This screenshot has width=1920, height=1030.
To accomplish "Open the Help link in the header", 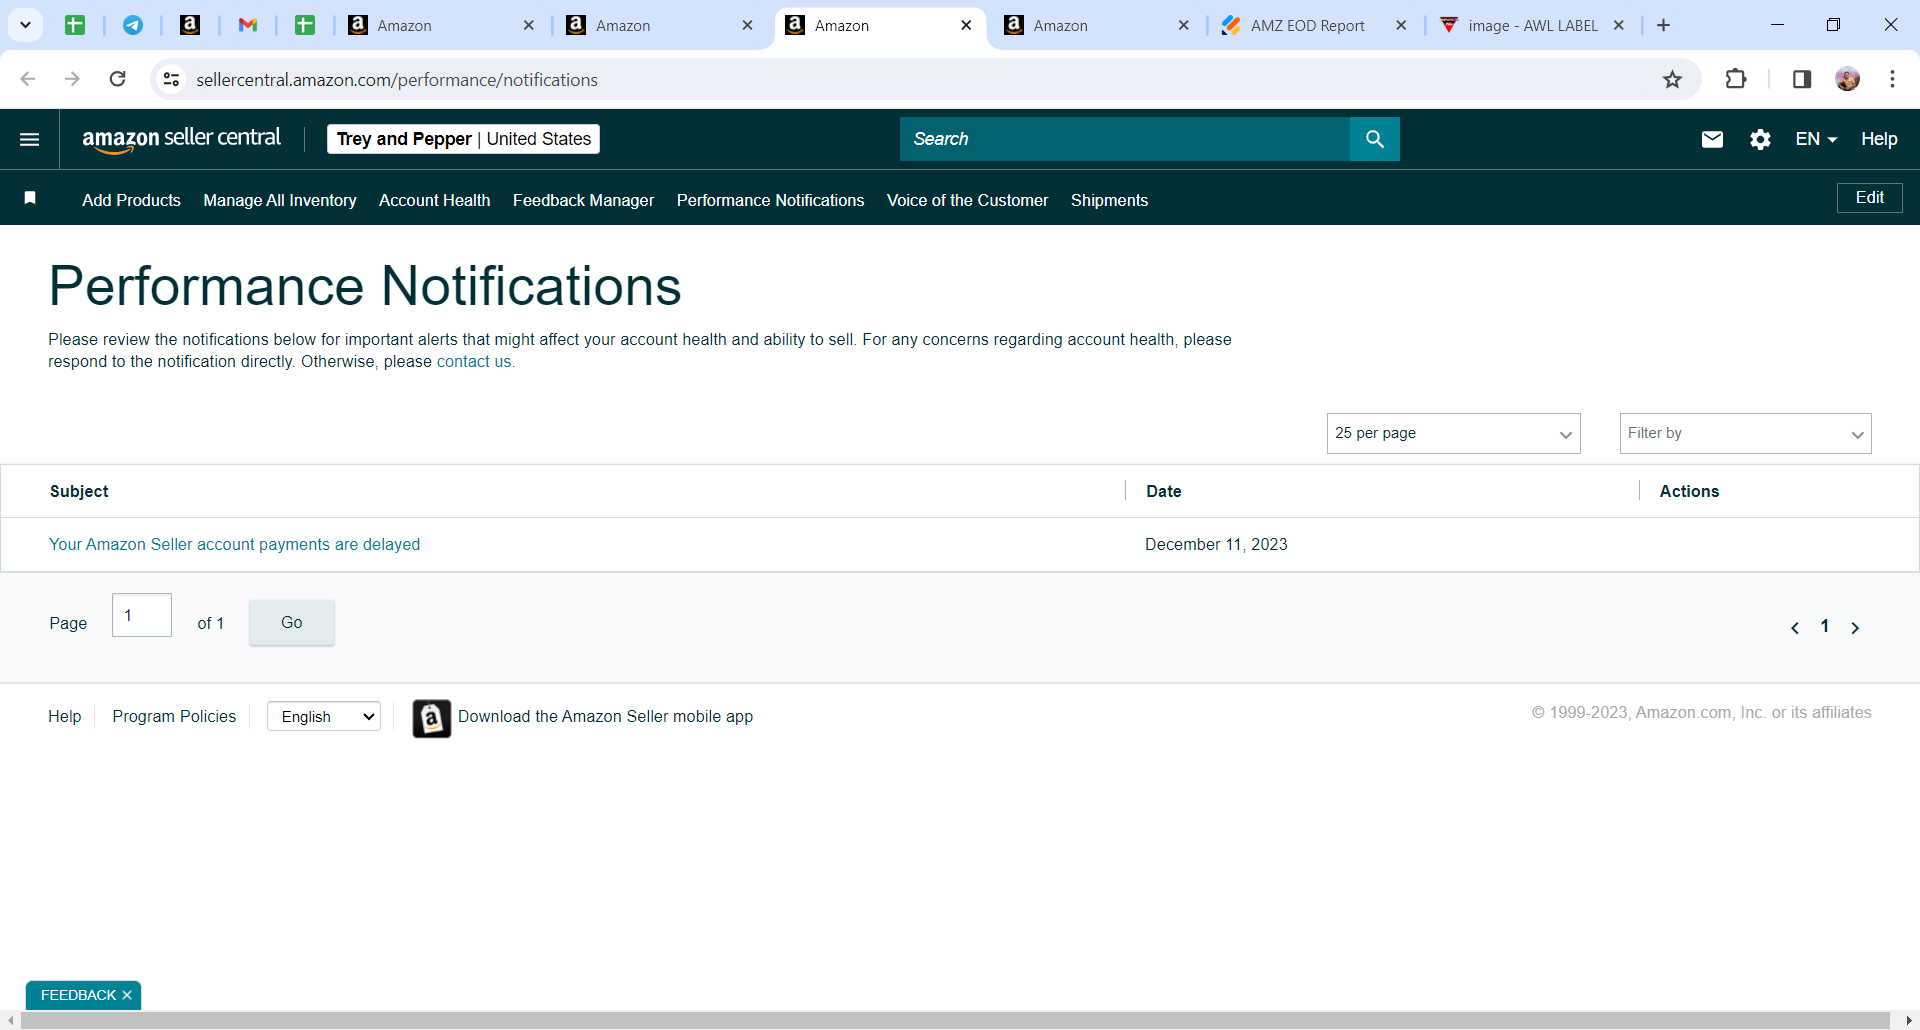I will pyautogui.click(x=1879, y=139).
